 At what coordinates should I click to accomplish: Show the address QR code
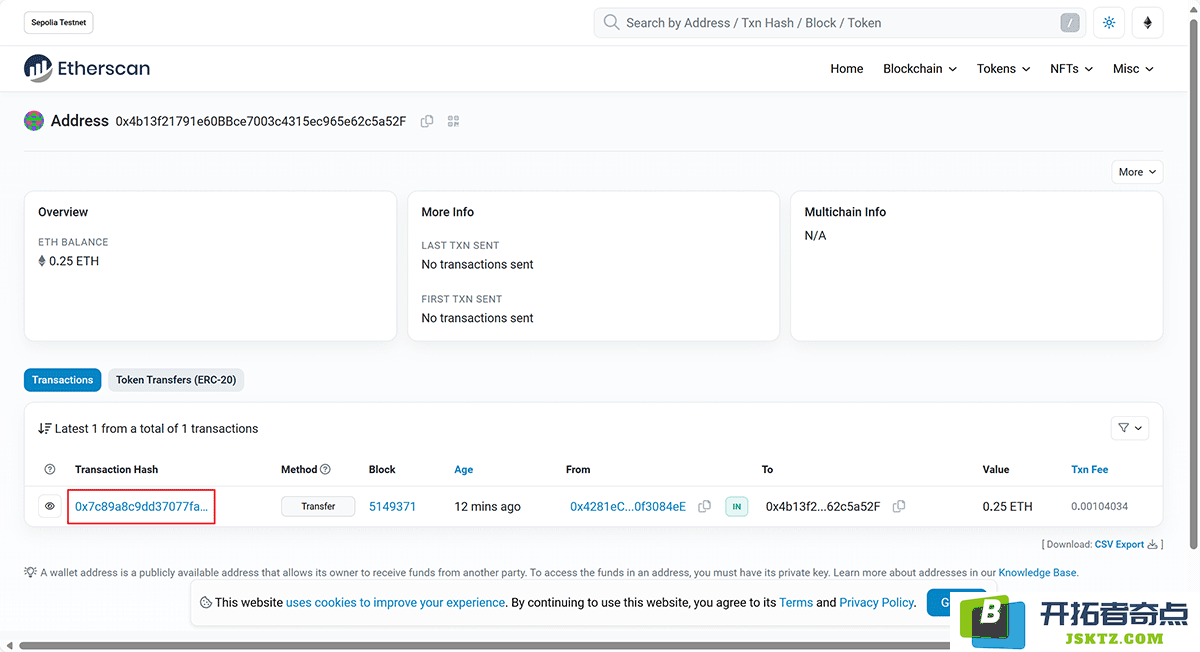pos(453,121)
